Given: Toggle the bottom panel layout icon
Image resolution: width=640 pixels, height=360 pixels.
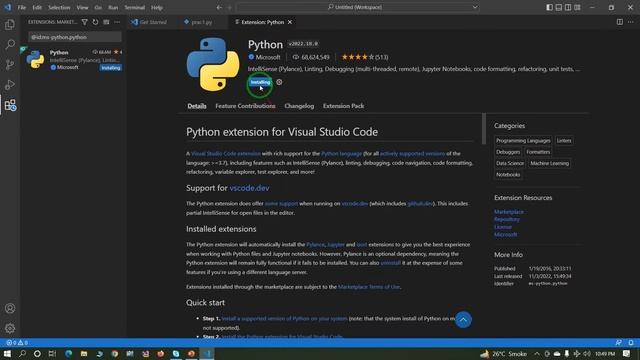Looking at the screenshot, I should (x=559, y=7).
